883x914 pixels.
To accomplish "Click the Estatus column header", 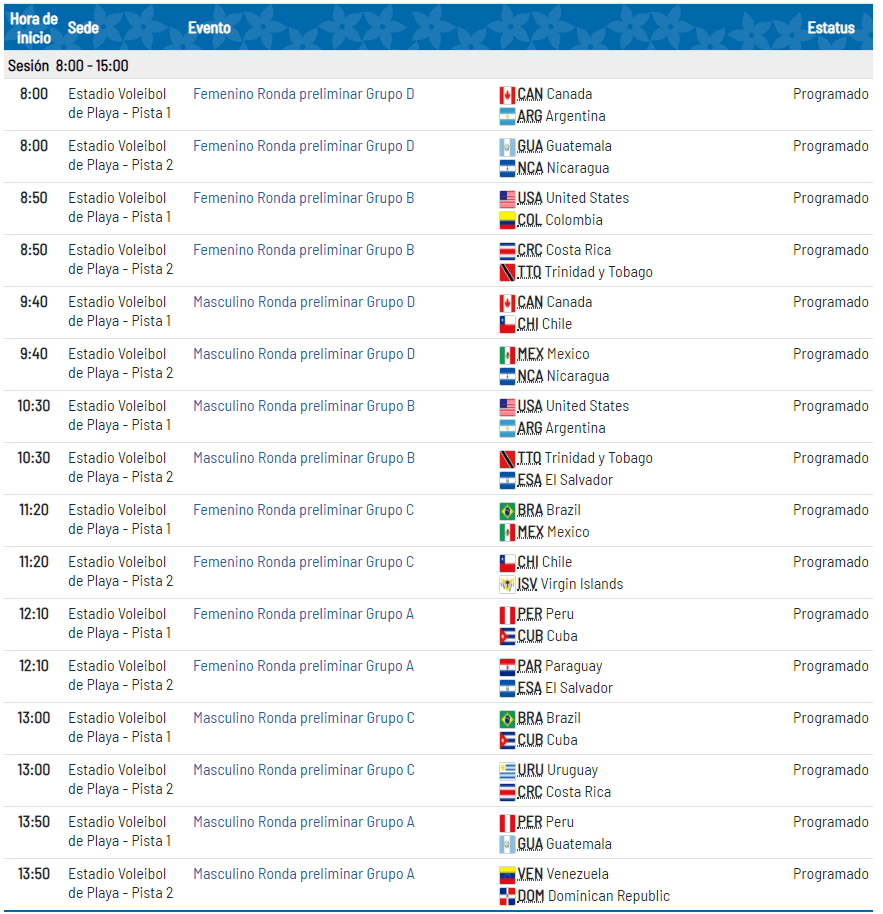I will (x=830, y=28).
